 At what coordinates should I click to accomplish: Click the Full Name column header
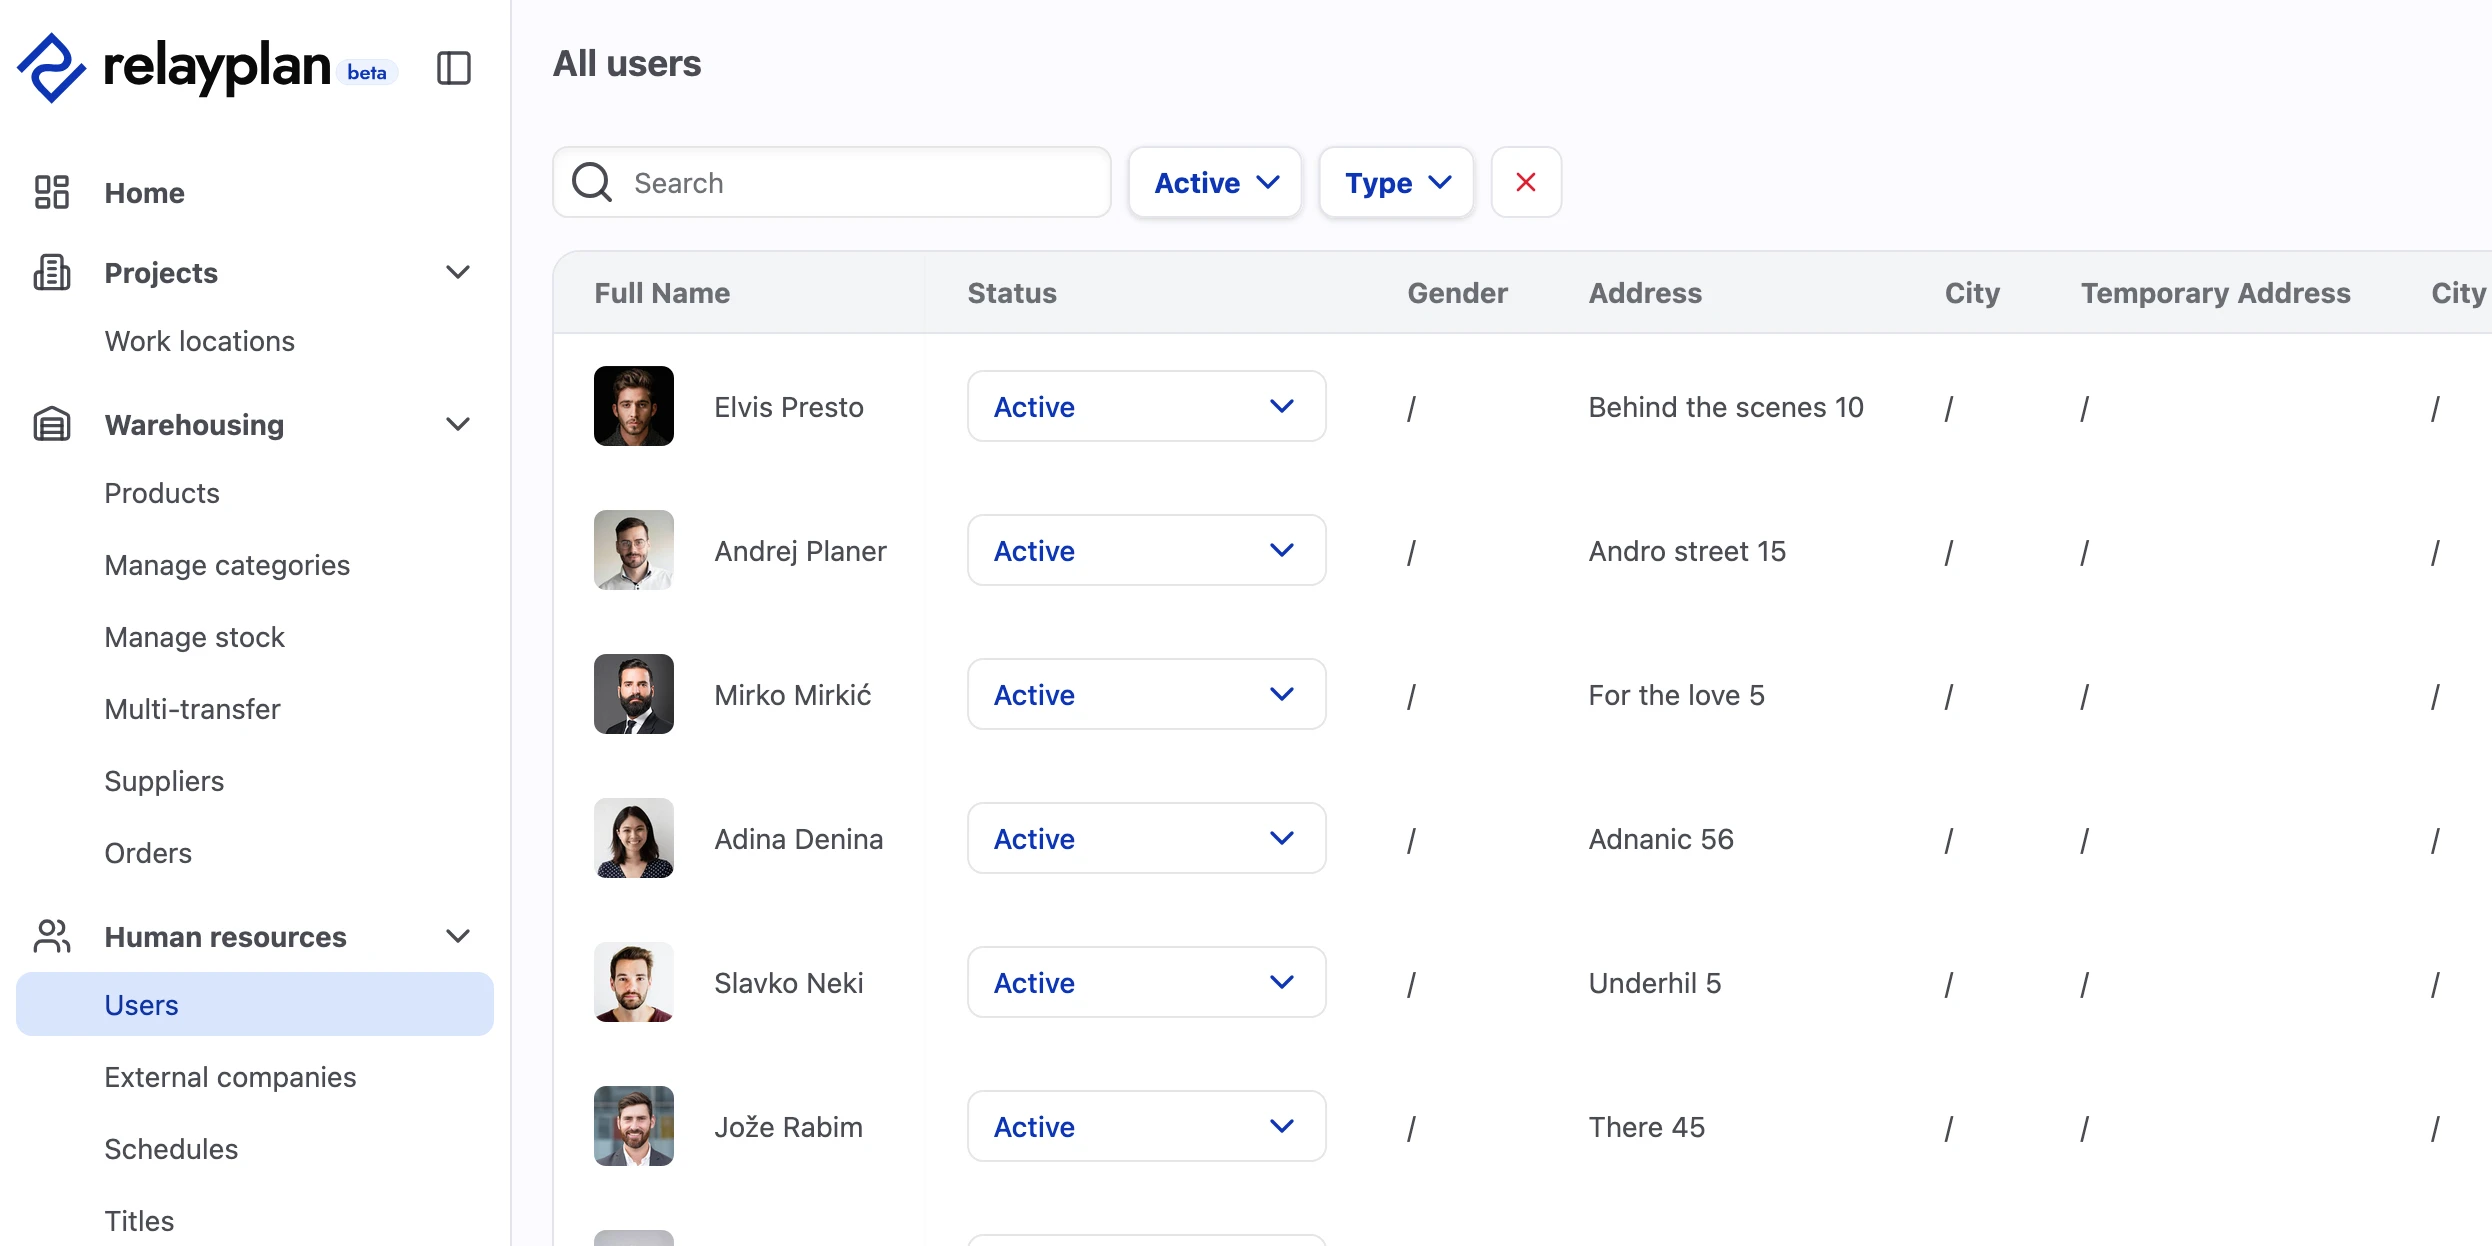(662, 293)
